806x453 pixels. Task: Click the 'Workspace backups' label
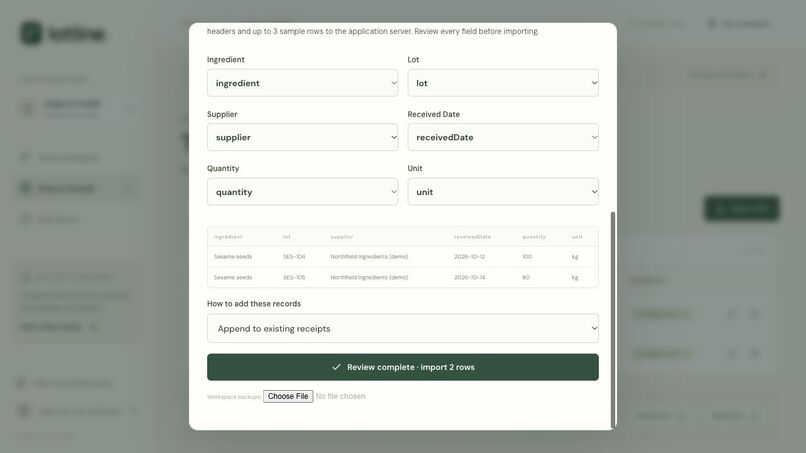(x=234, y=397)
